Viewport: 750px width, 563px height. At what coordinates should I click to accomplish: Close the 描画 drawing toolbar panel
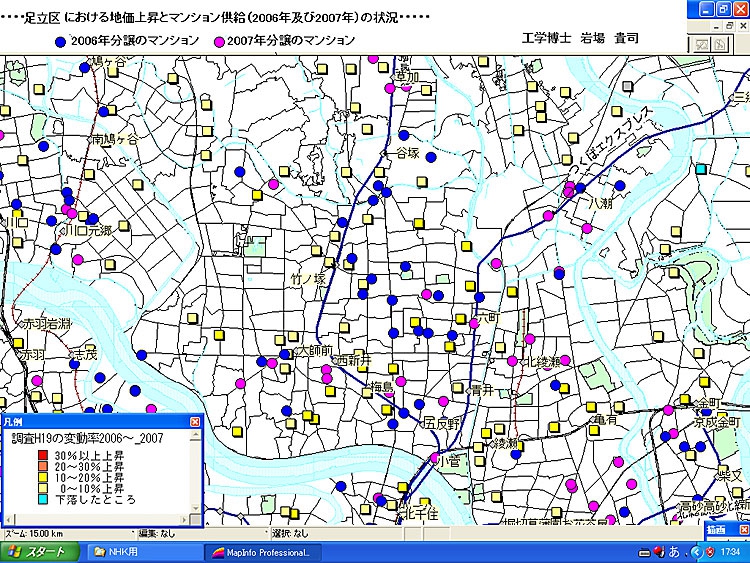(x=743, y=528)
